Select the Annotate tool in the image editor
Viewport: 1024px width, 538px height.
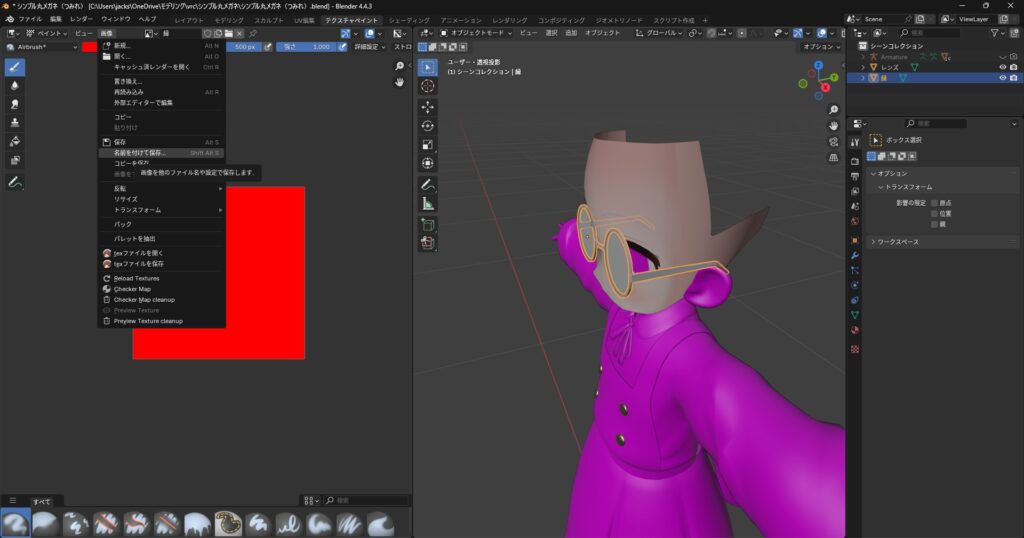14,183
